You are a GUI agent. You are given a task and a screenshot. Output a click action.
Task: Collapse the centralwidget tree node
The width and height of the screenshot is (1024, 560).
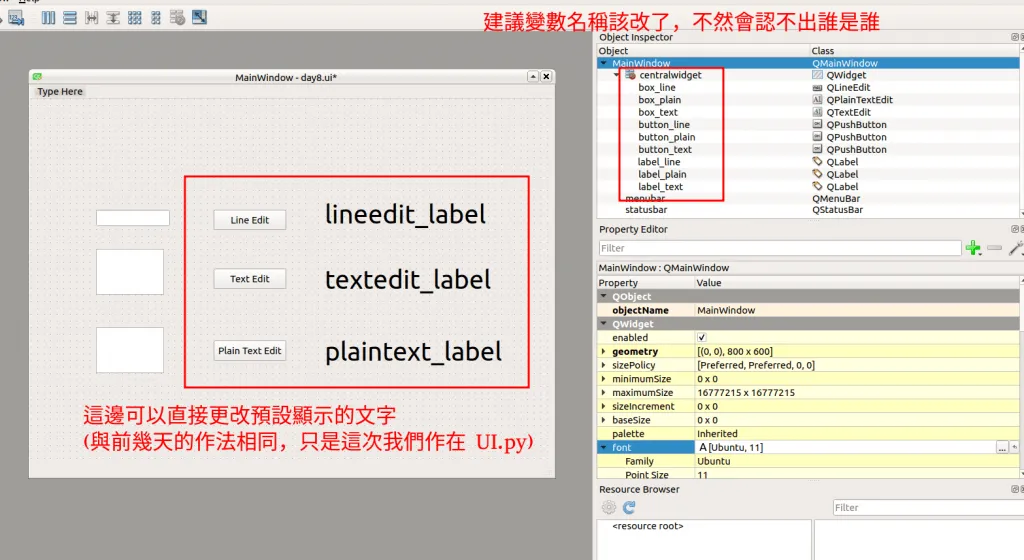[618, 75]
